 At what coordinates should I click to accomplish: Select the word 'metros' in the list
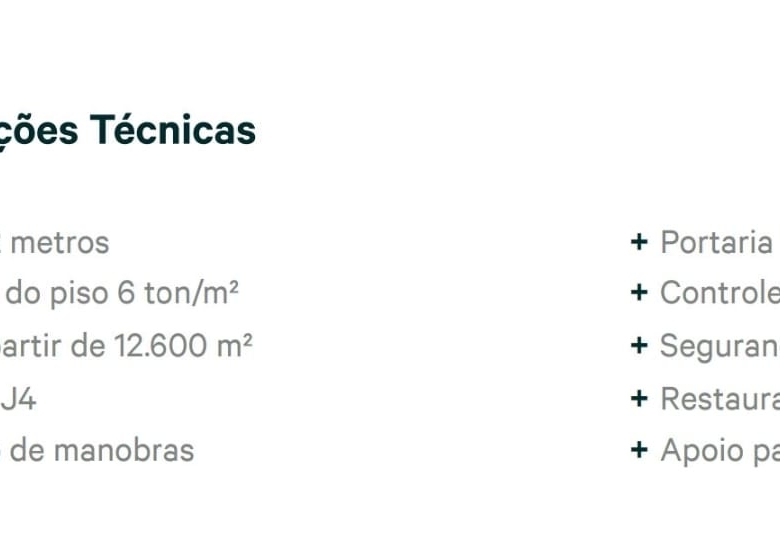[59, 242]
